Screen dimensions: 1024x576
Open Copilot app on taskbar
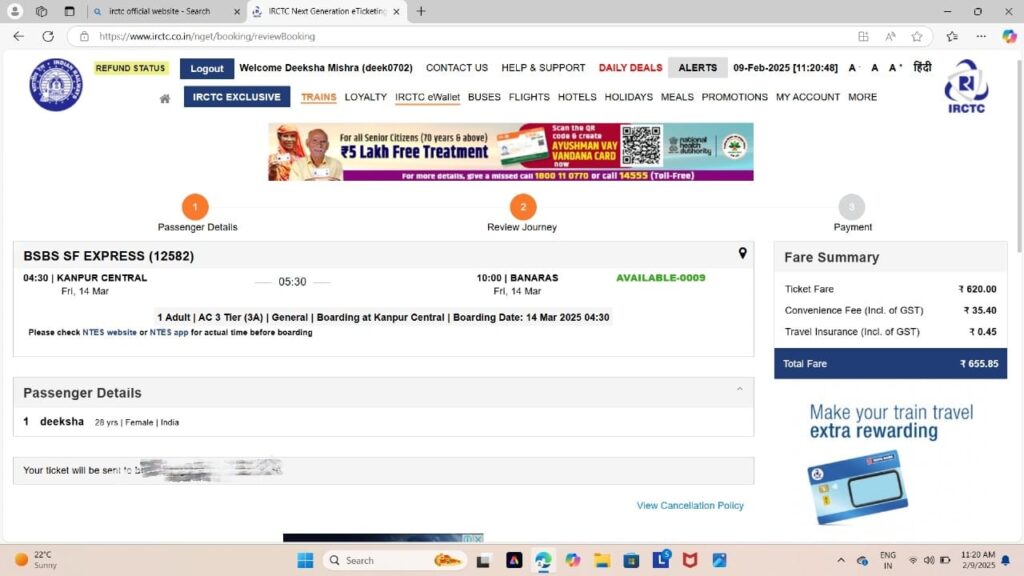[x=573, y=560]
